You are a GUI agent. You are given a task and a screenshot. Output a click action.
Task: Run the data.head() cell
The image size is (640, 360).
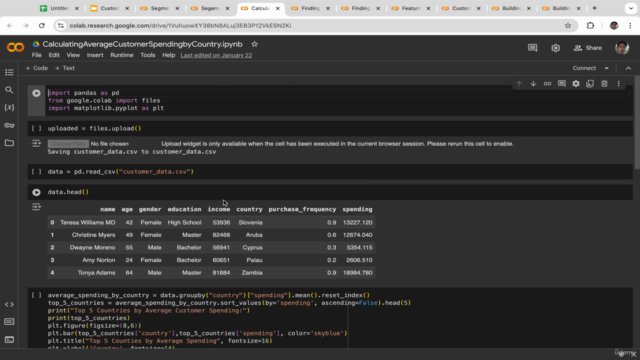coord(36,192)
